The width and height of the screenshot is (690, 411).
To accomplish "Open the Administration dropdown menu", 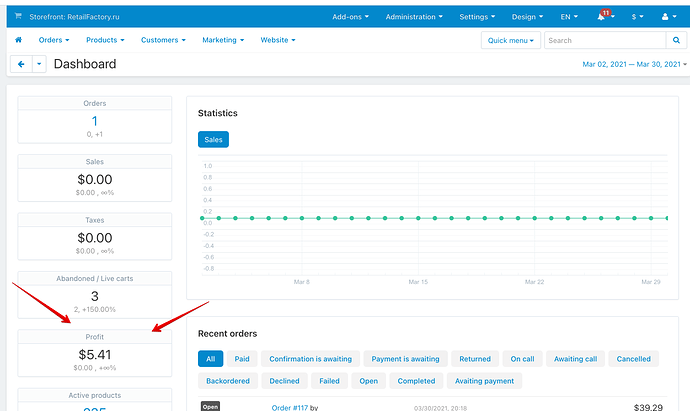I will tap(414, 17).
